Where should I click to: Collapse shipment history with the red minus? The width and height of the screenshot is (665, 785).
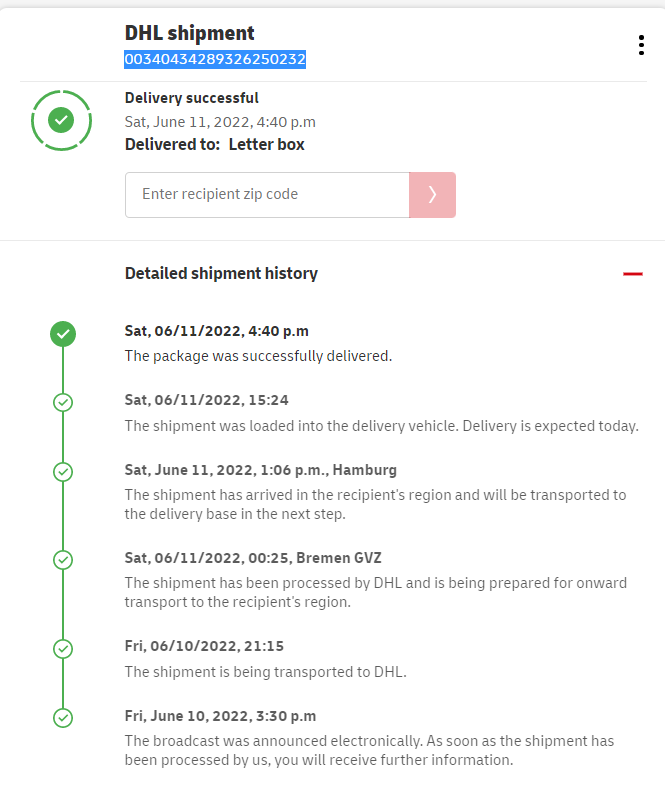coord(632,273)
